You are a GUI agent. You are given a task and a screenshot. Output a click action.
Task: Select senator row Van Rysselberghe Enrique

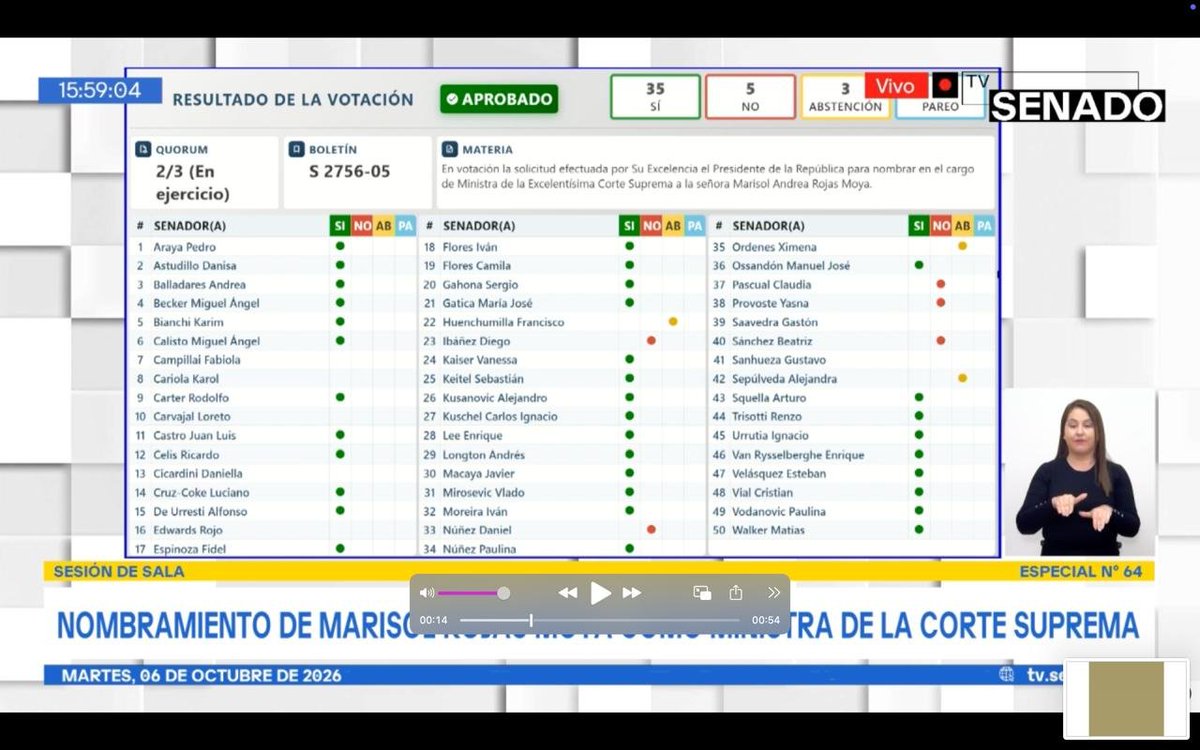pos(852,455)
